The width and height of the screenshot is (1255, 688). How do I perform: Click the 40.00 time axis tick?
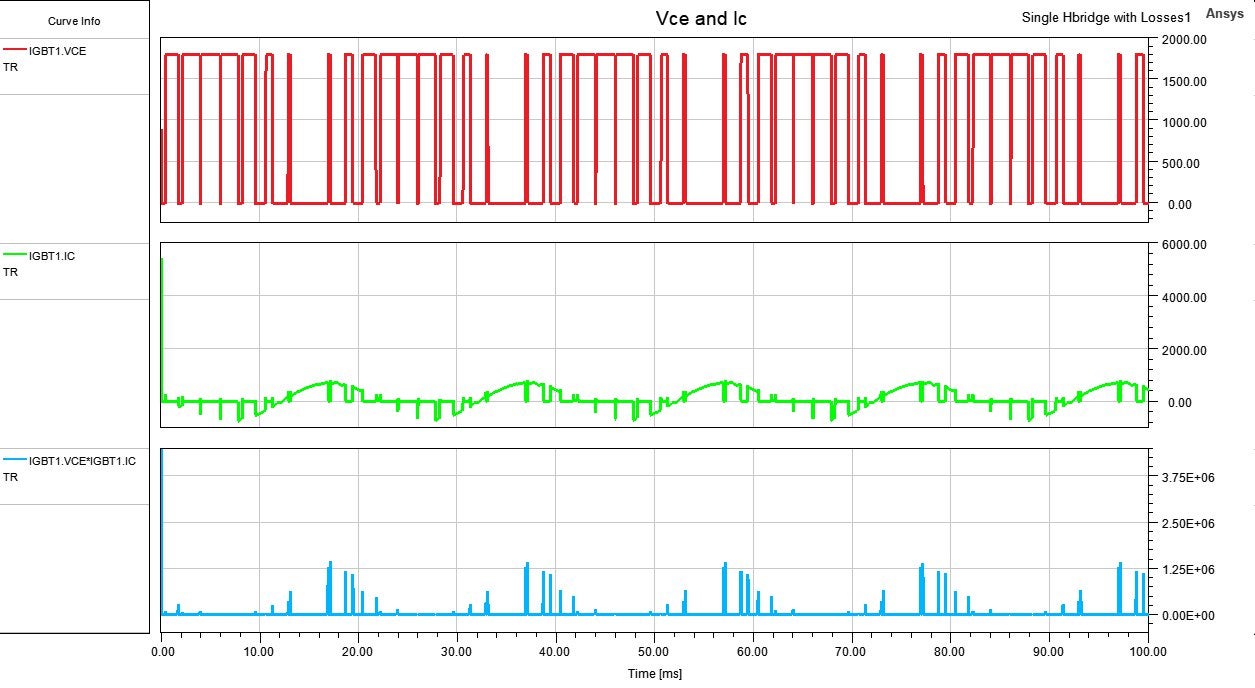click(555, 651)
